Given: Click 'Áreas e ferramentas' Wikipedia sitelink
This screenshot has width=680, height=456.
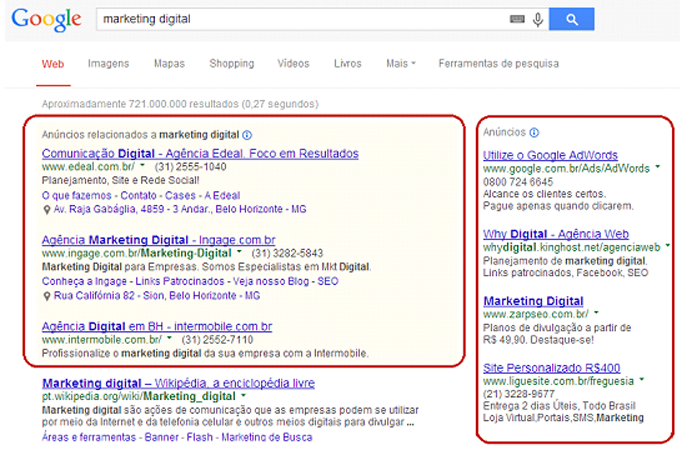Looking at the screenshot, I should 89,437.
